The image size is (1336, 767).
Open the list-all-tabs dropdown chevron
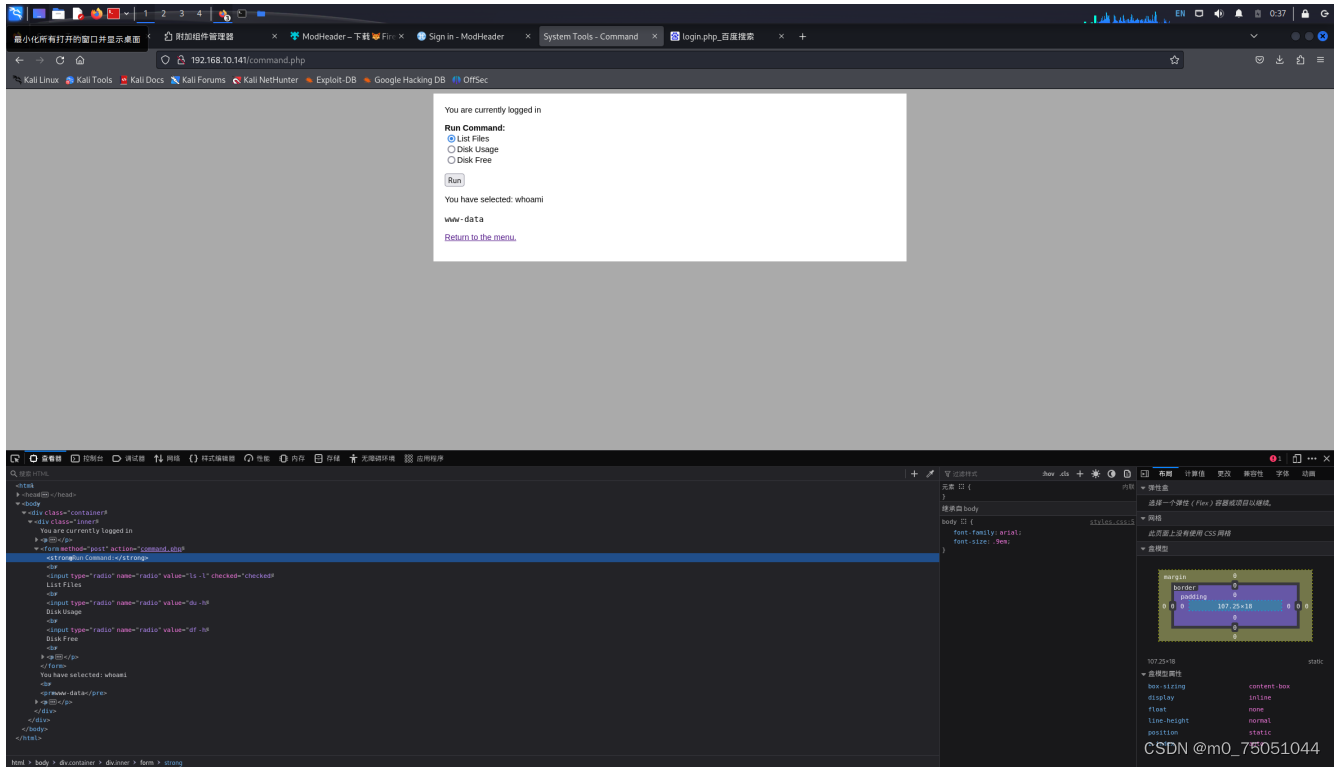click(1253, 36)
